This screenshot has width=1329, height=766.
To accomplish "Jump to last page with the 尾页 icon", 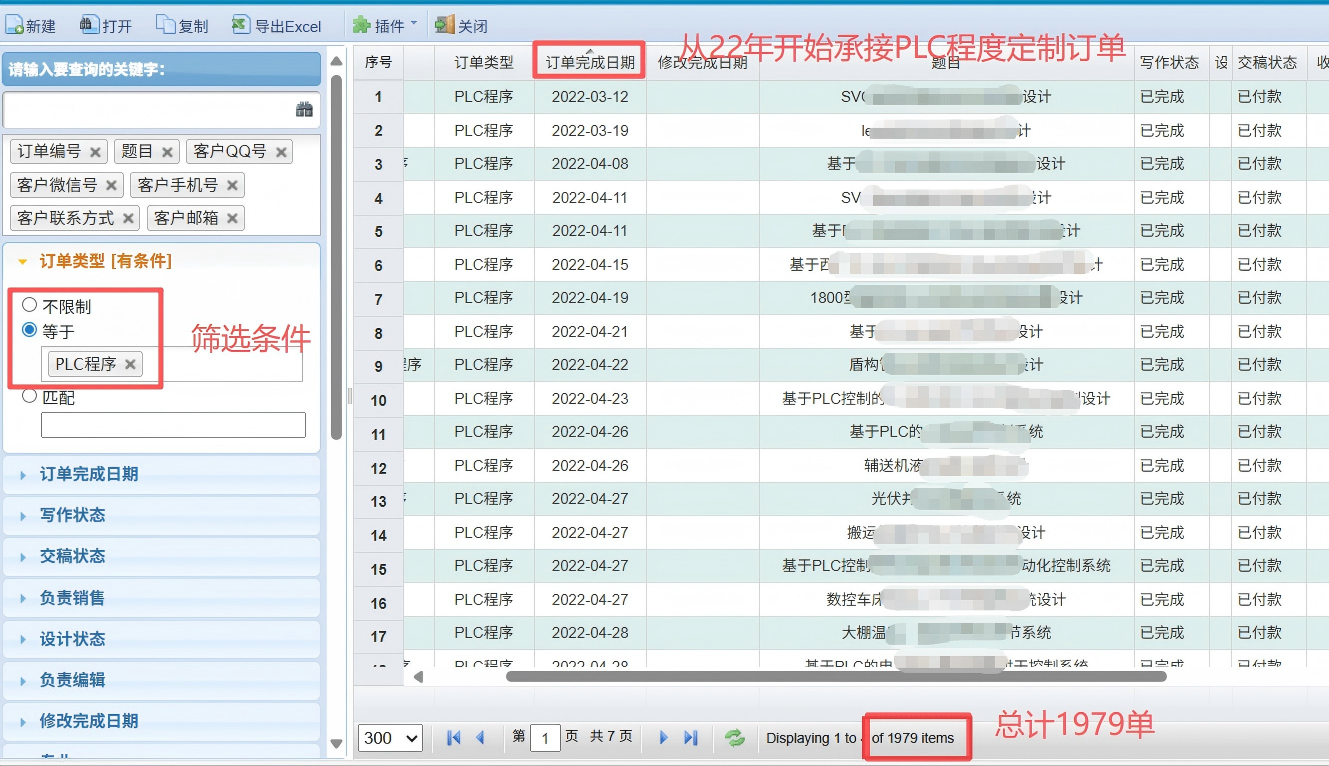I will (690, 738).
